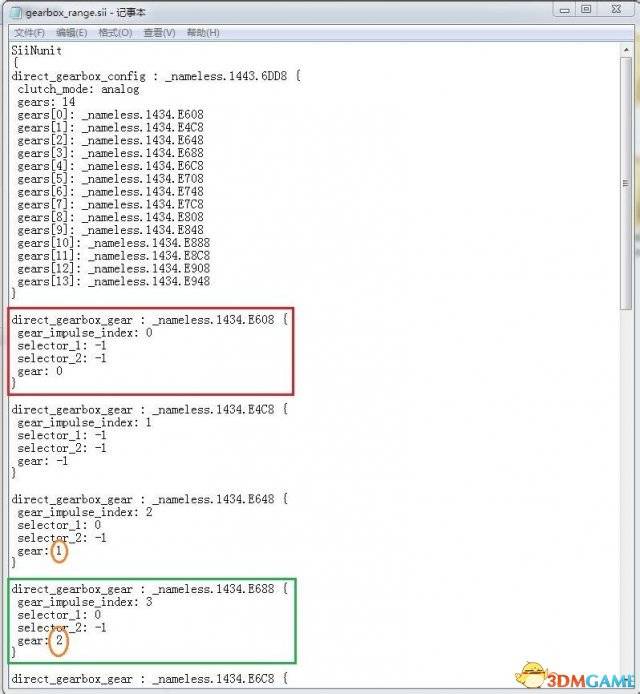Image resolution: width=640 pixels, height=694 pixels.
Task: Maximize the Notepad window
Action: click(x=586, y=9)
